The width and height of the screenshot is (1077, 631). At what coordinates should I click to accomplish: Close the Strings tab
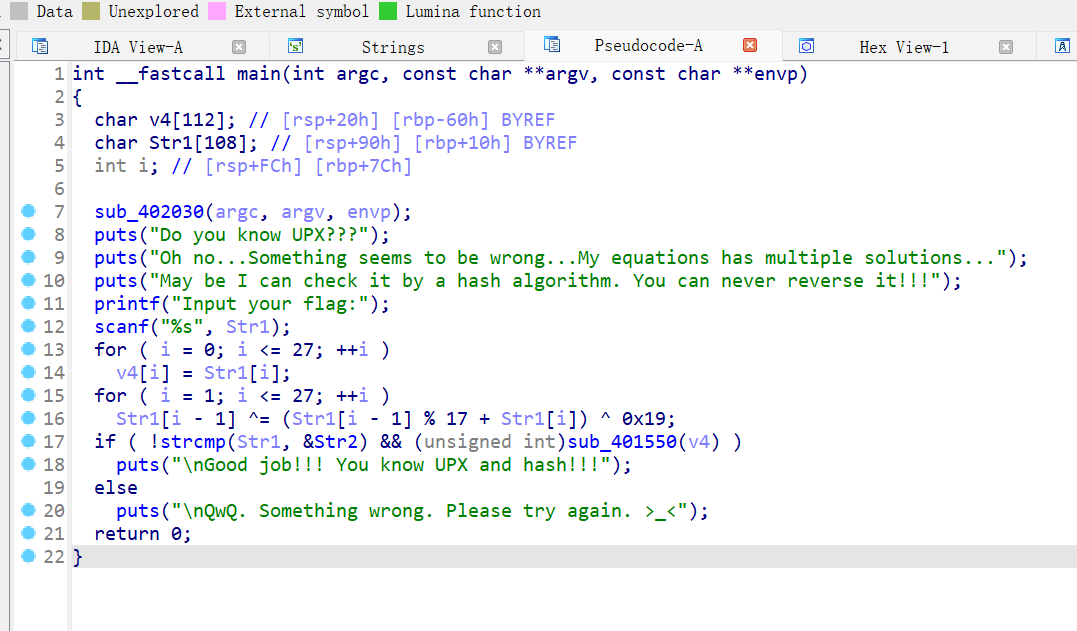point(495,47)
